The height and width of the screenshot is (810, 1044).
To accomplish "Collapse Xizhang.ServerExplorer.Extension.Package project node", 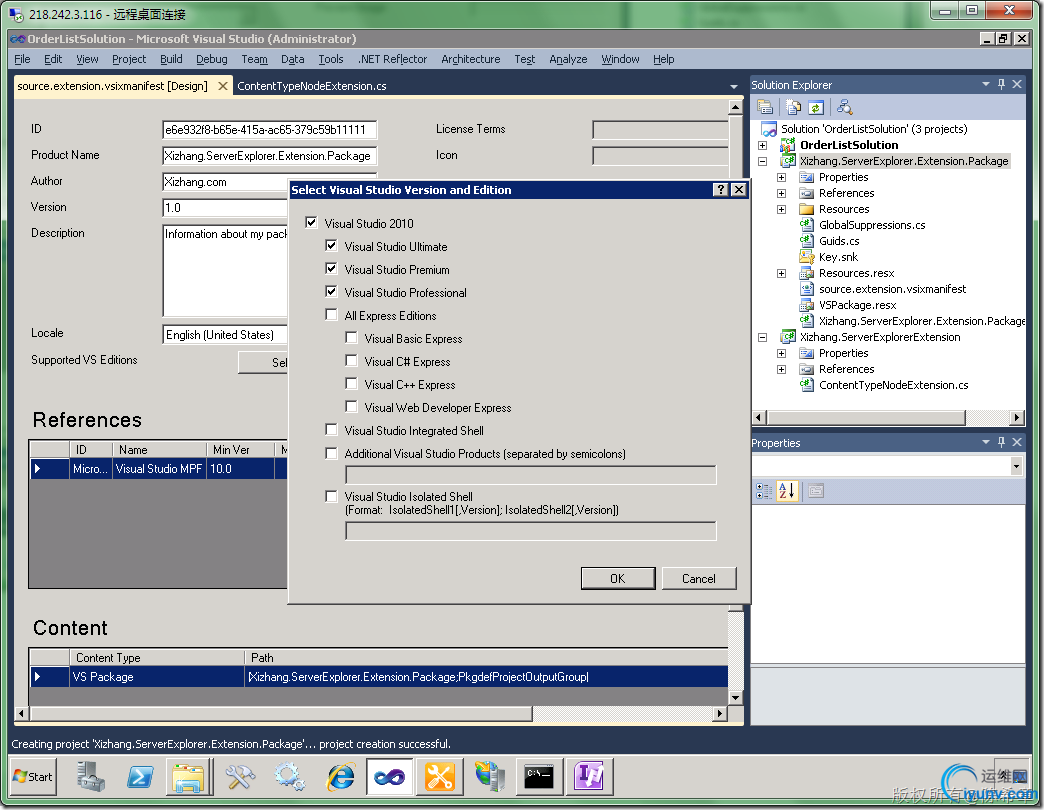I will [762, 161].
